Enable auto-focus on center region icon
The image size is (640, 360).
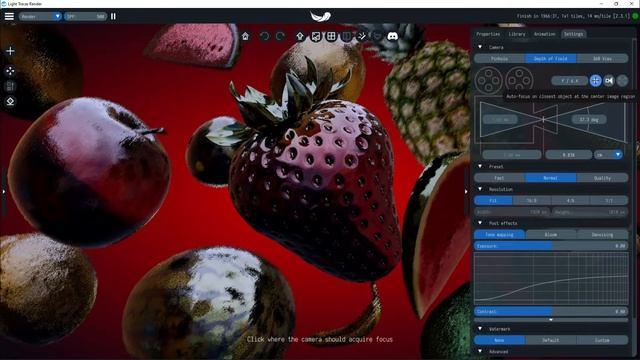click(596, 81)
